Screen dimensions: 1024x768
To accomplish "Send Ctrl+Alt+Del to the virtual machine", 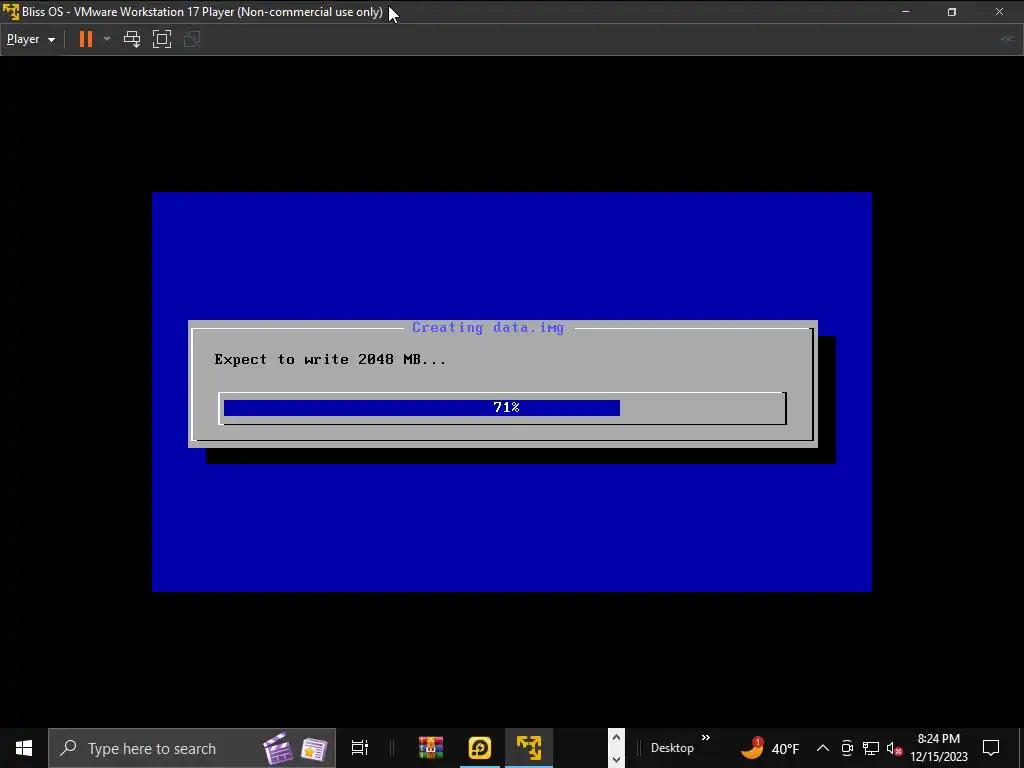I will (x=132, y=39).
